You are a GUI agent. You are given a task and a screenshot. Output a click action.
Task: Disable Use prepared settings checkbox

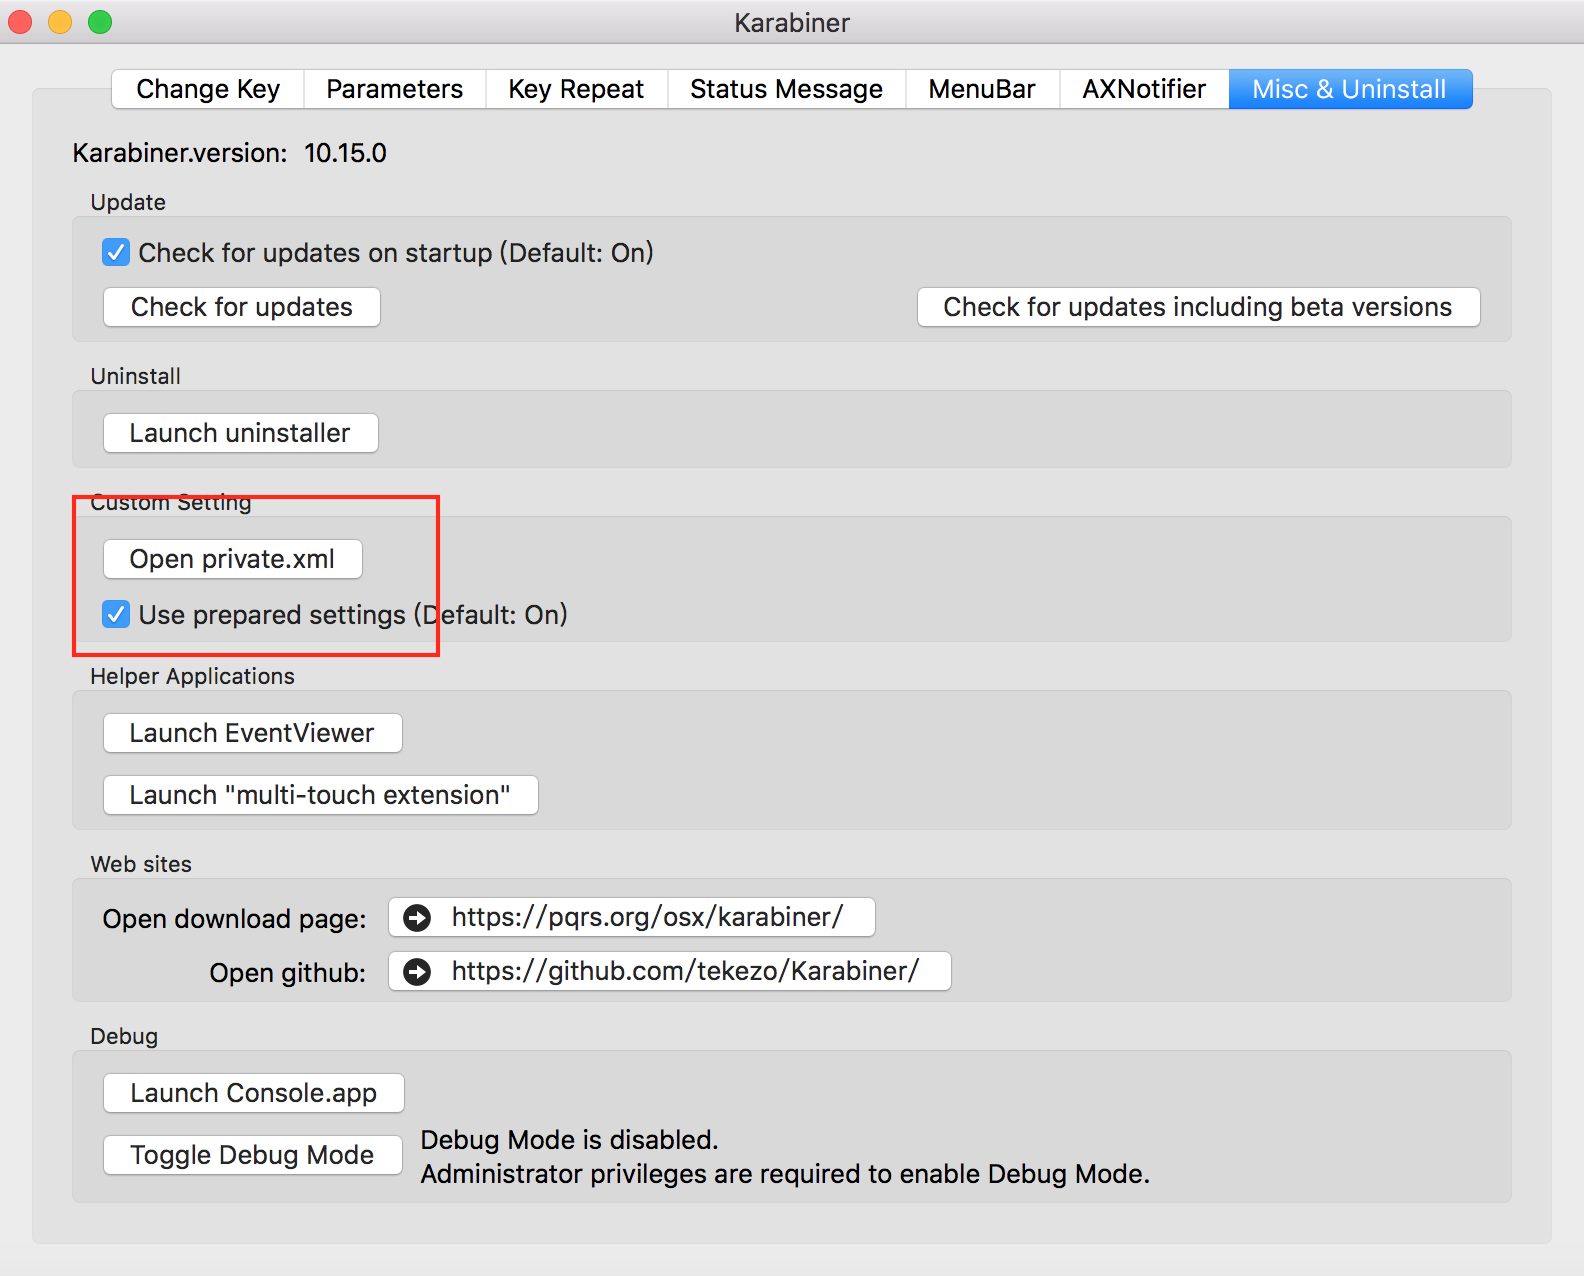[116, 614]
